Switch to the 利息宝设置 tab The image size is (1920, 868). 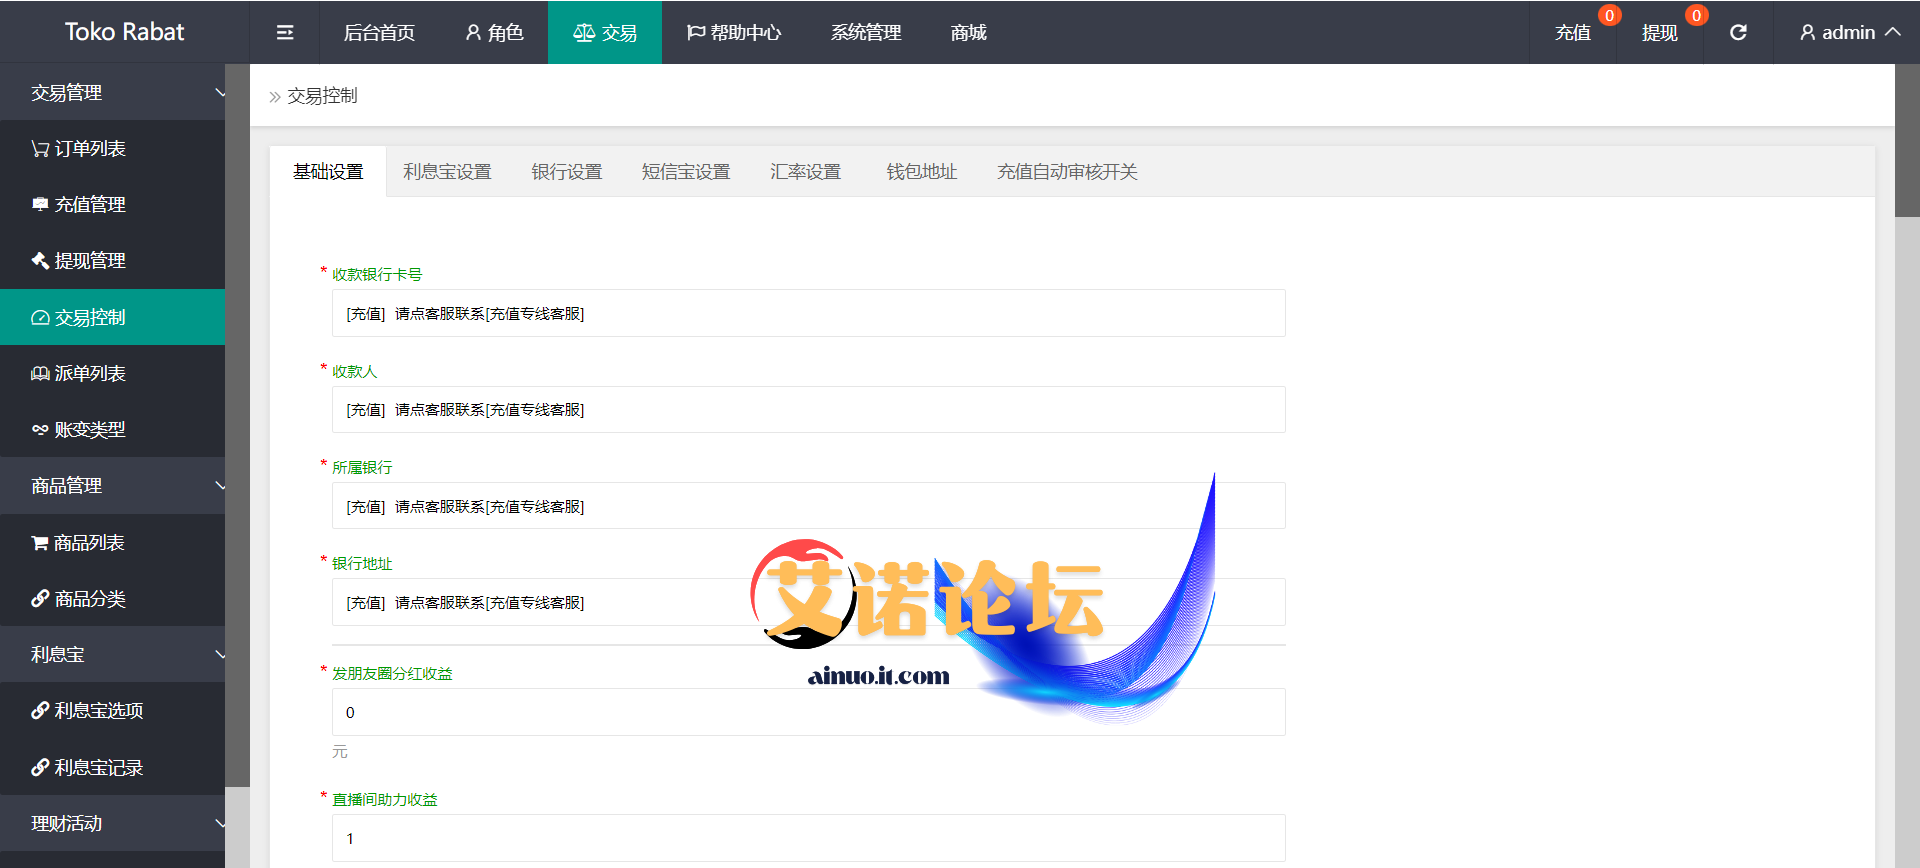447,172
